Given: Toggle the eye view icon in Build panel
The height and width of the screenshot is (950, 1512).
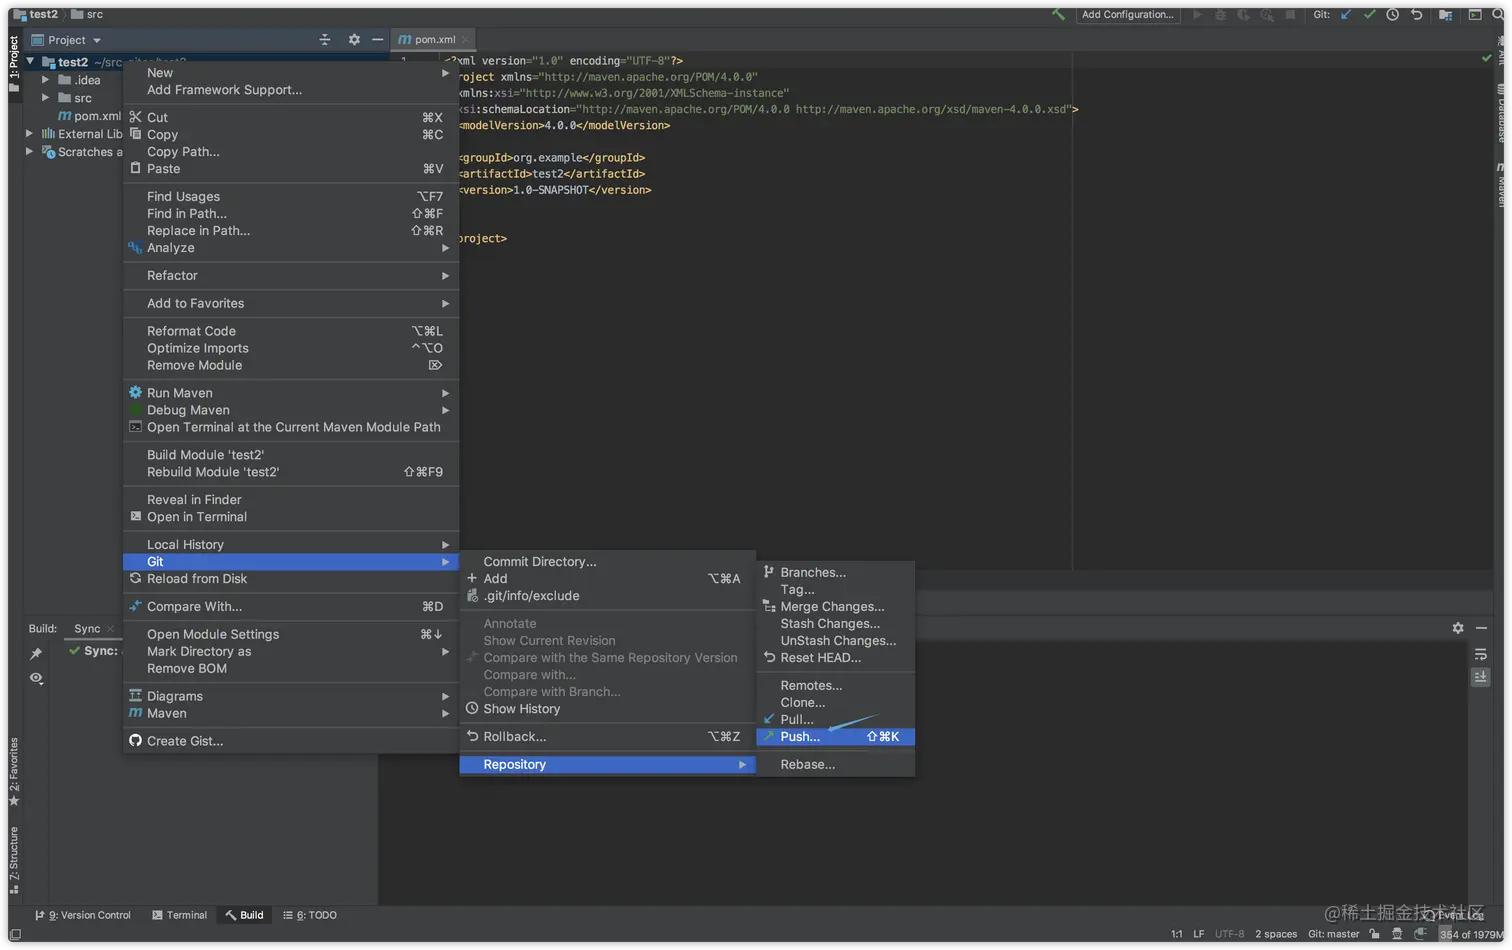Looking at the screenshot, I should [x=36, y=678].
